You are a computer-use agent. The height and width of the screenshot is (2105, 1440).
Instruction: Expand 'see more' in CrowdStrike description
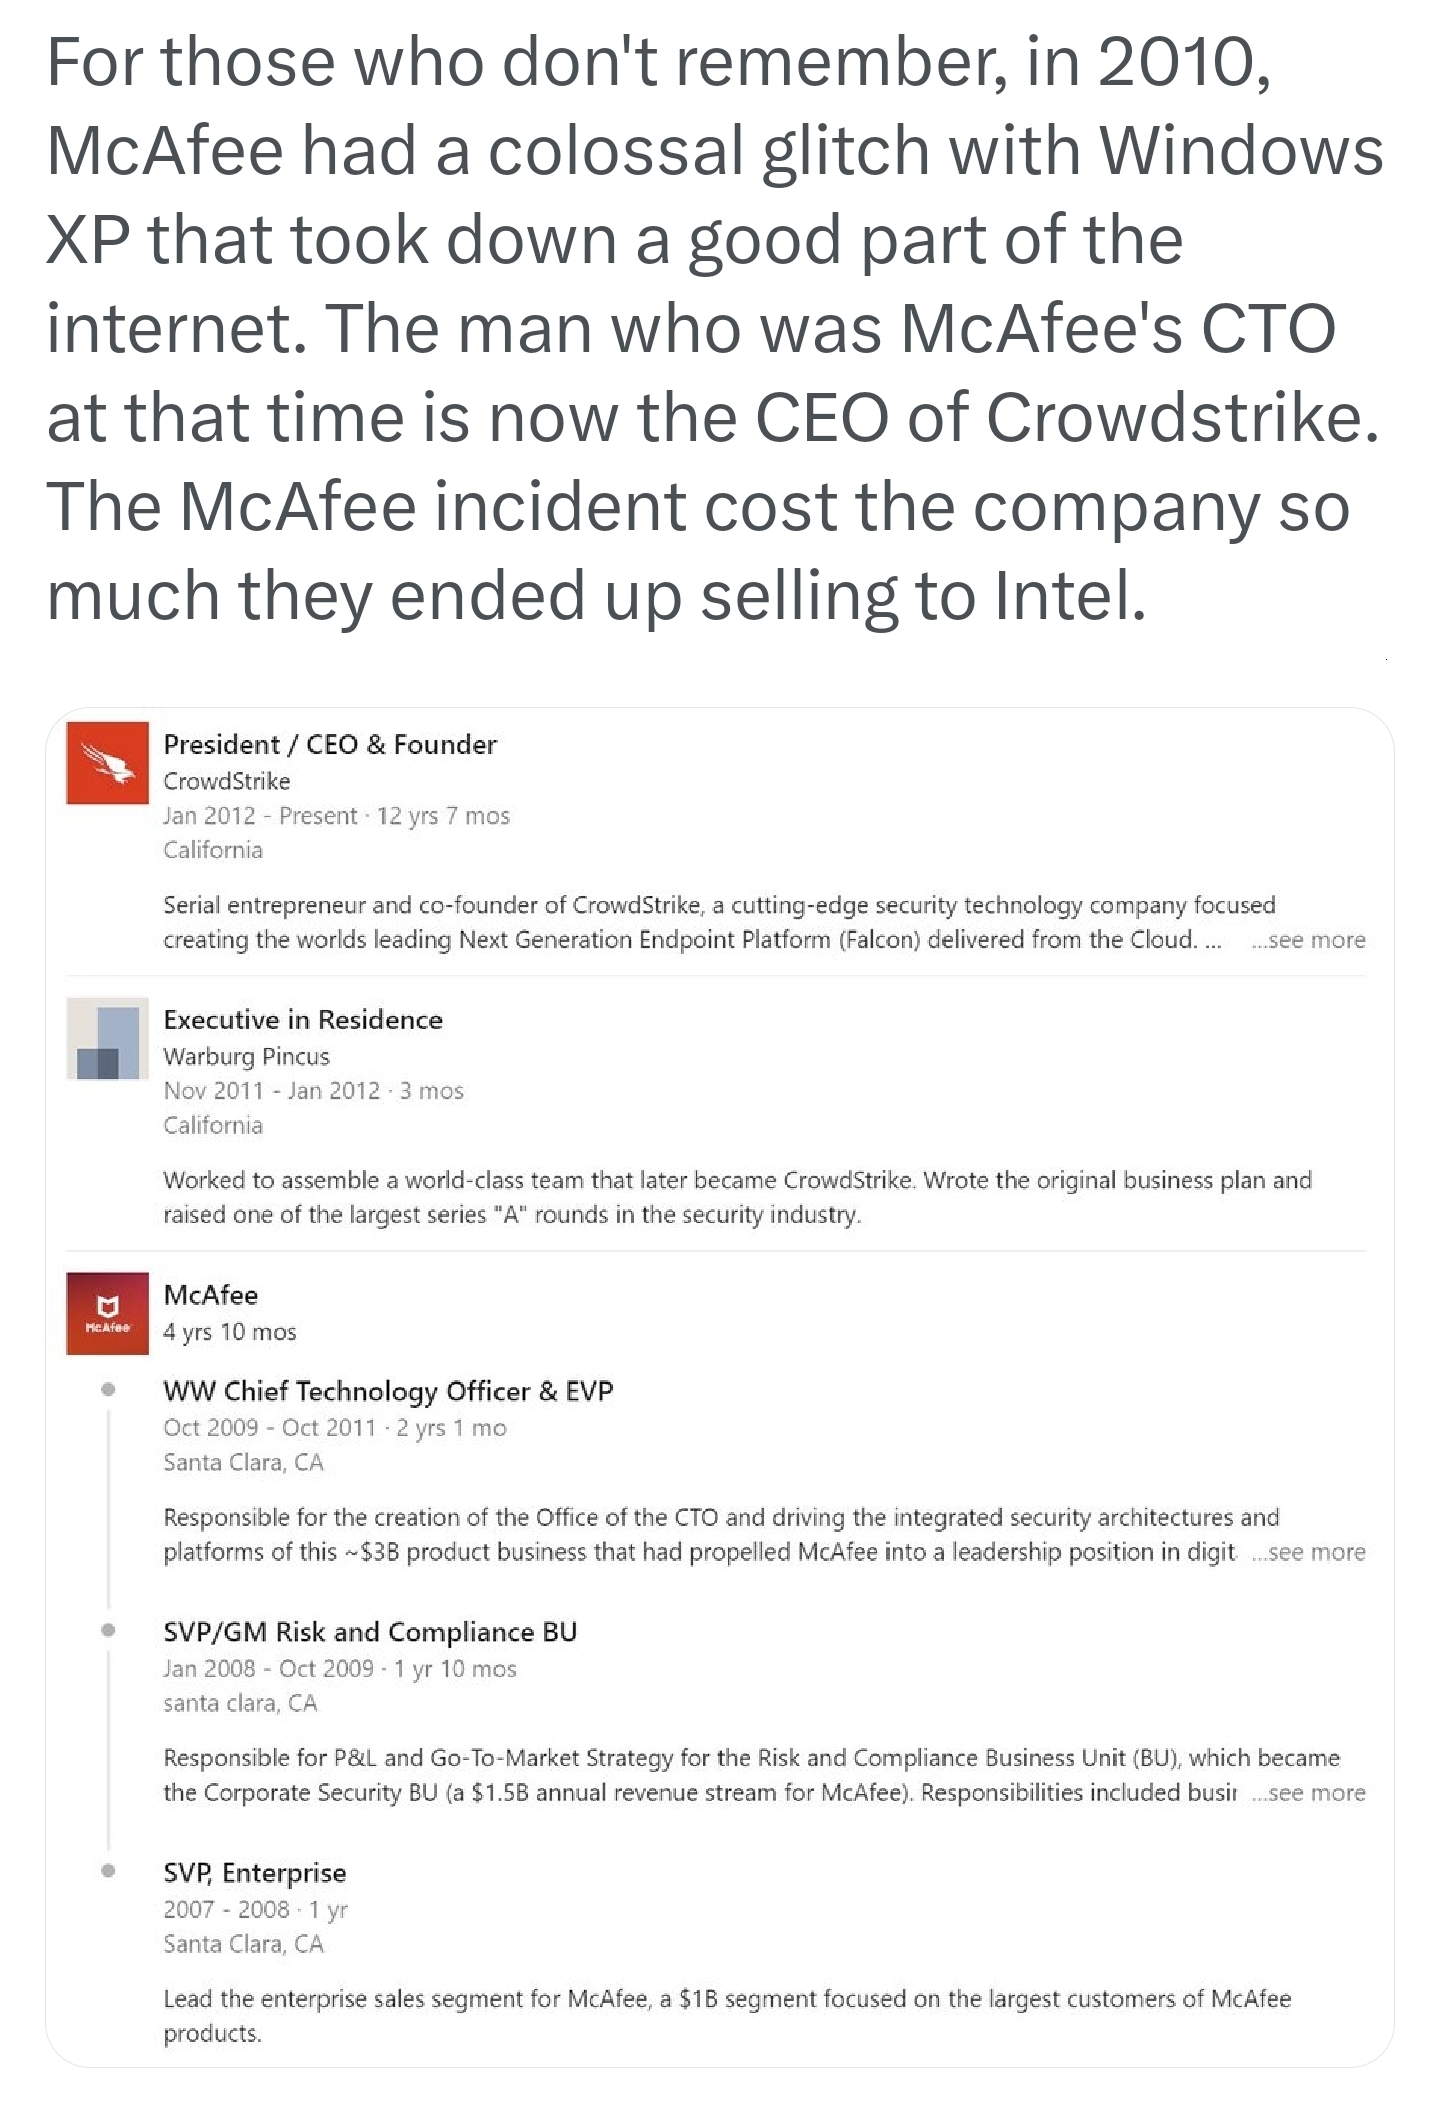1308,940
